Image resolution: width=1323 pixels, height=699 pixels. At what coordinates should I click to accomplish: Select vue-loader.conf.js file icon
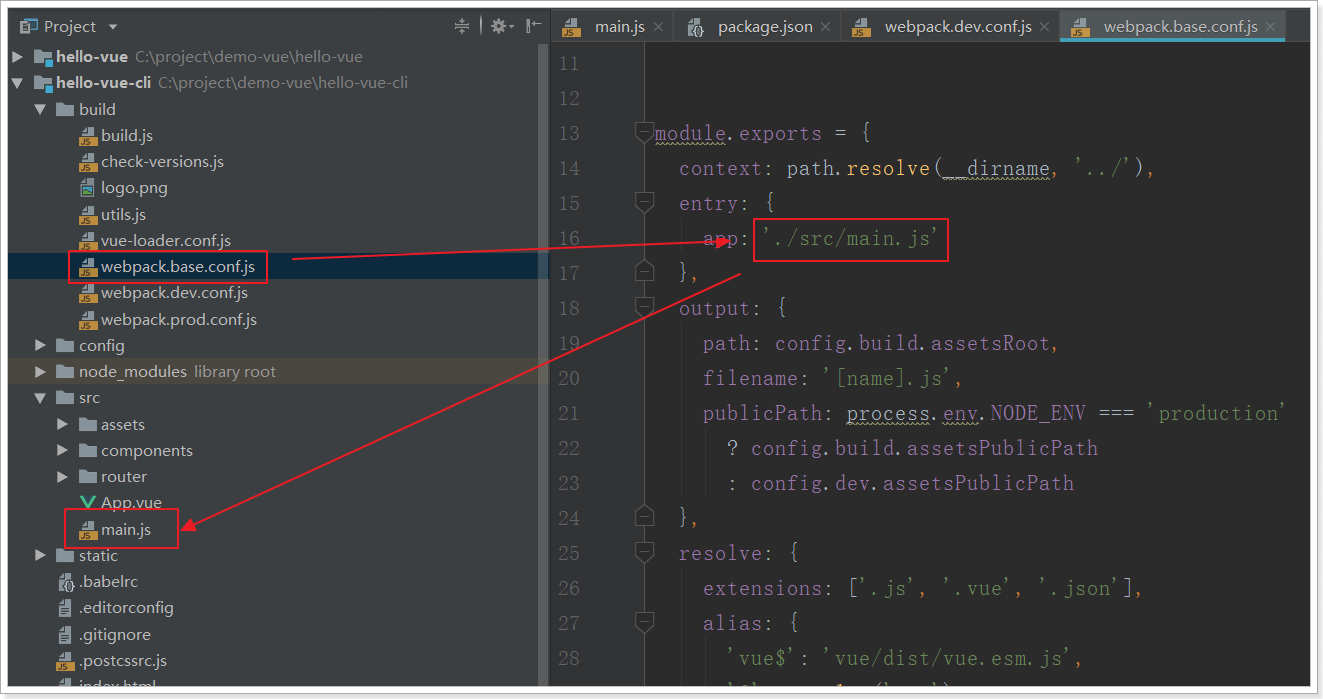88,241
